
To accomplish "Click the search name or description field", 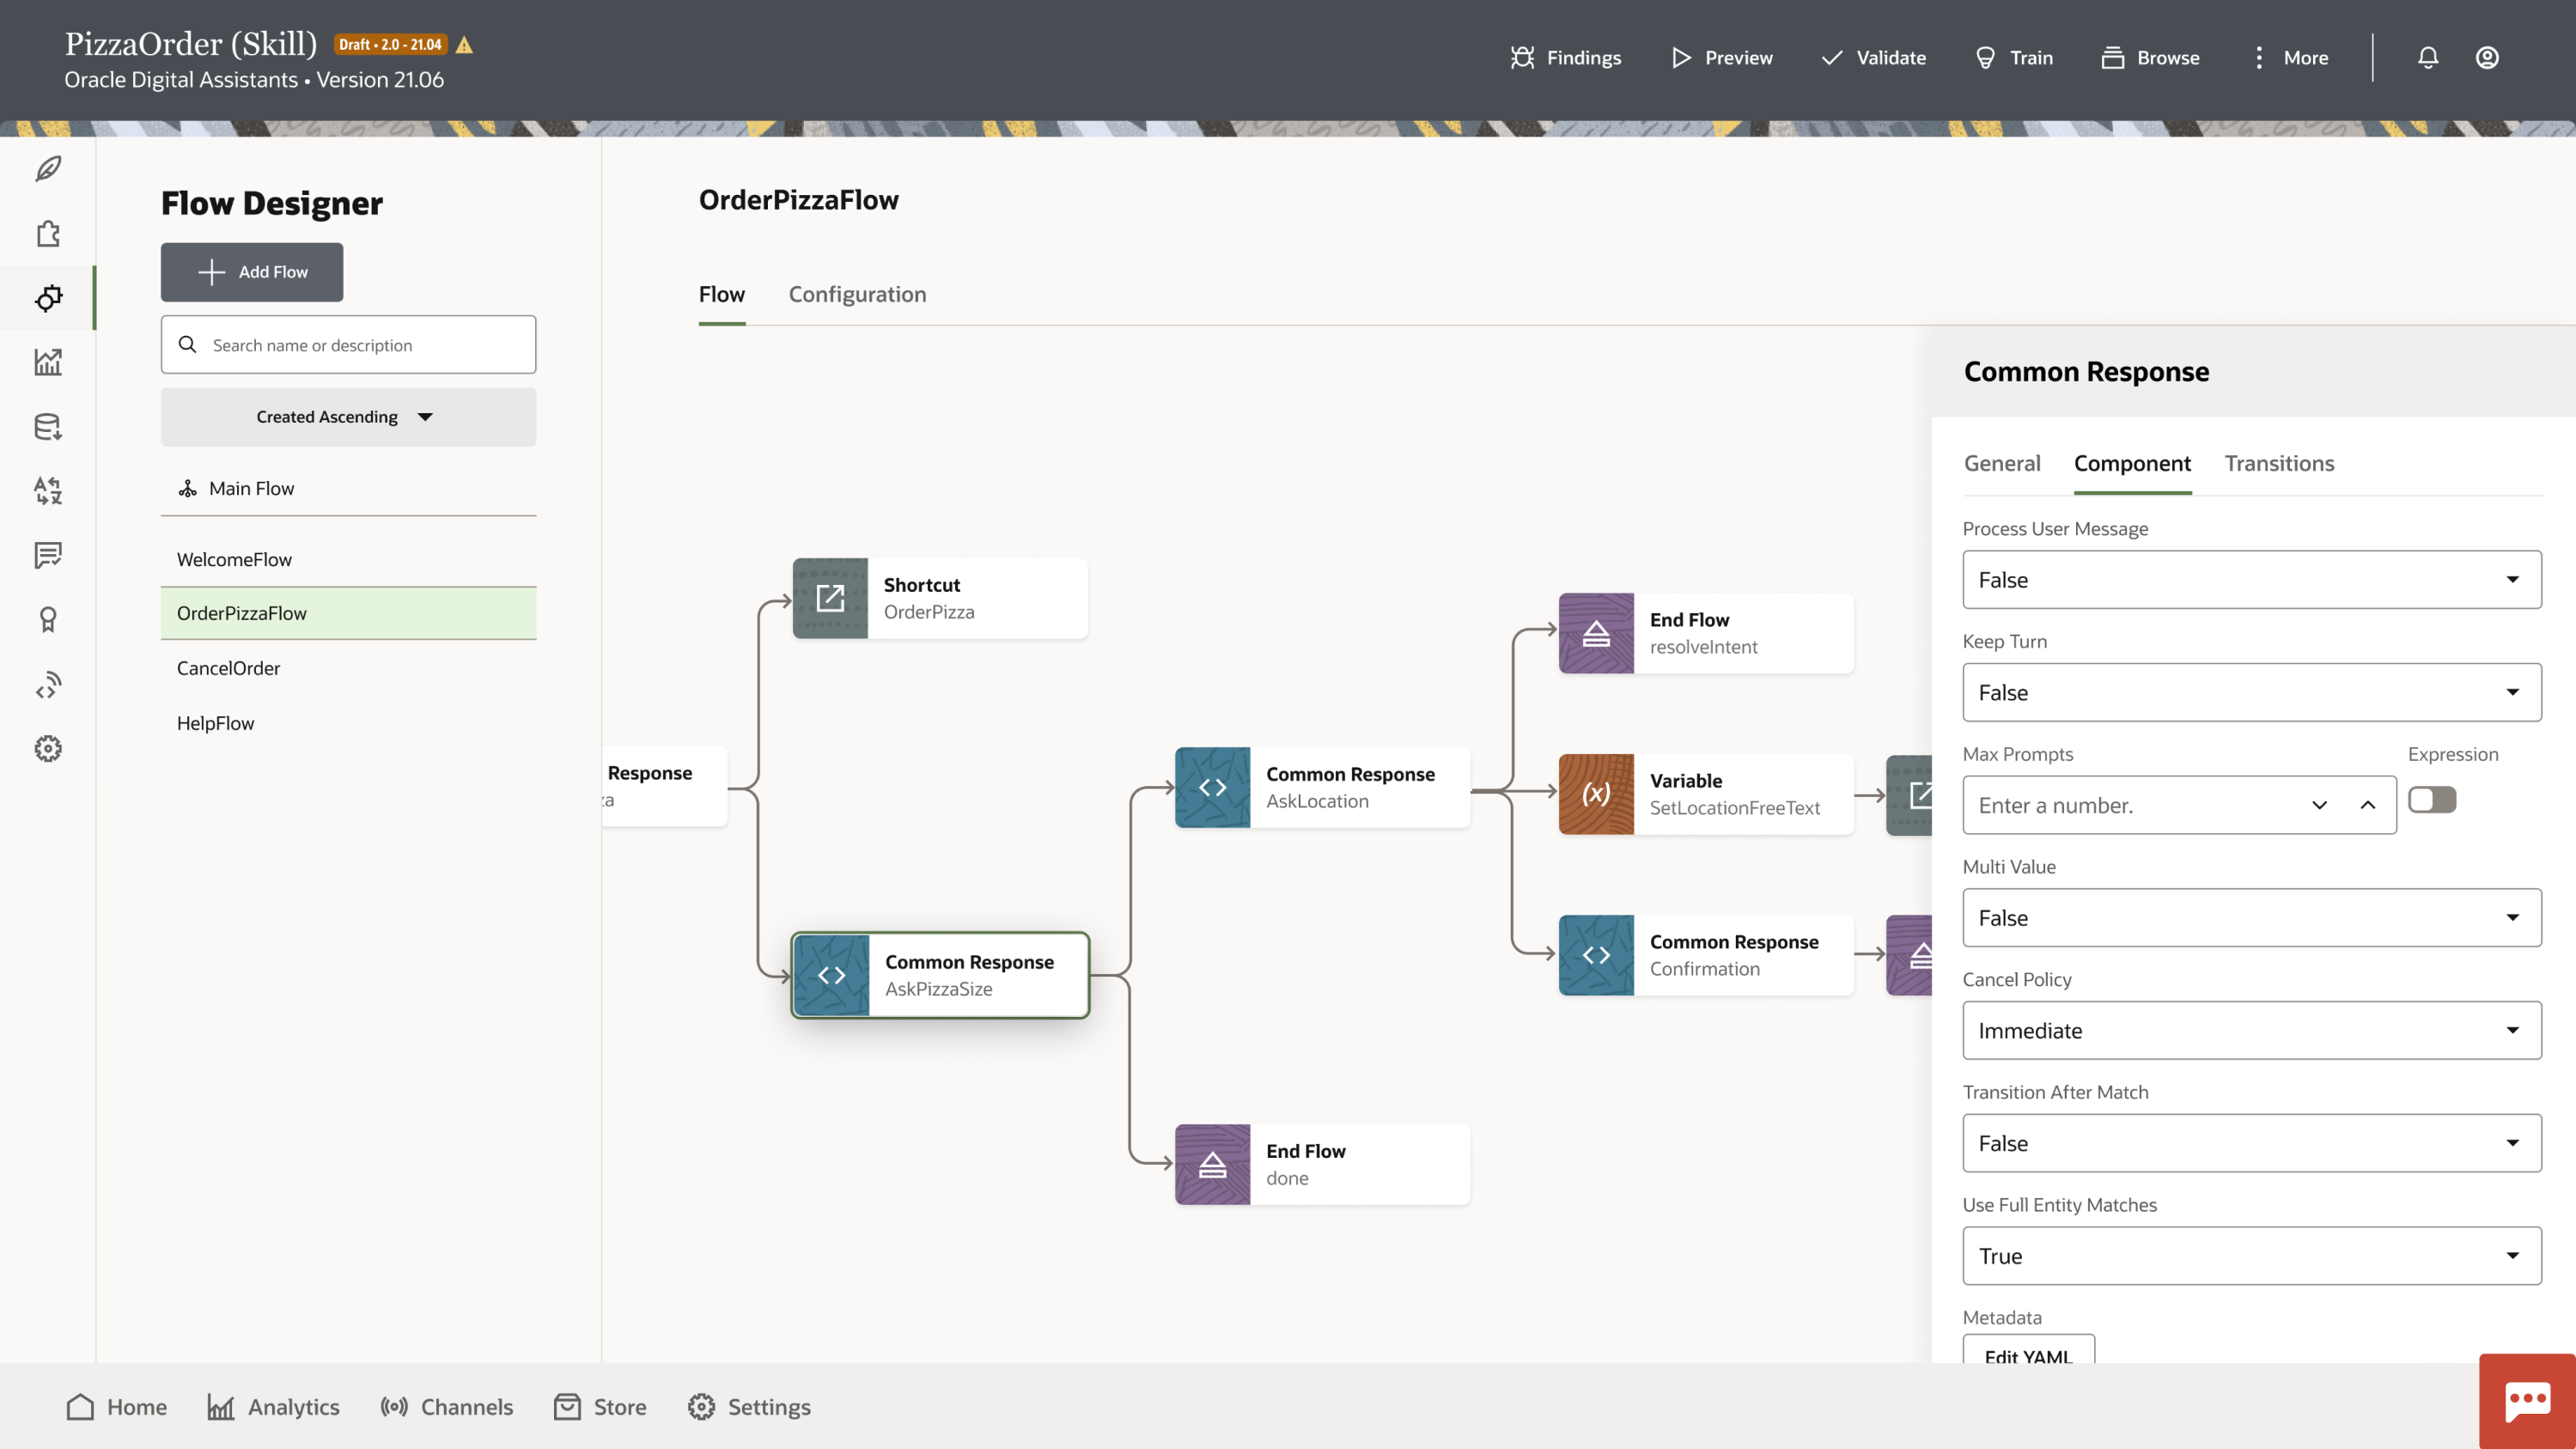I will [x=348, y=345].
